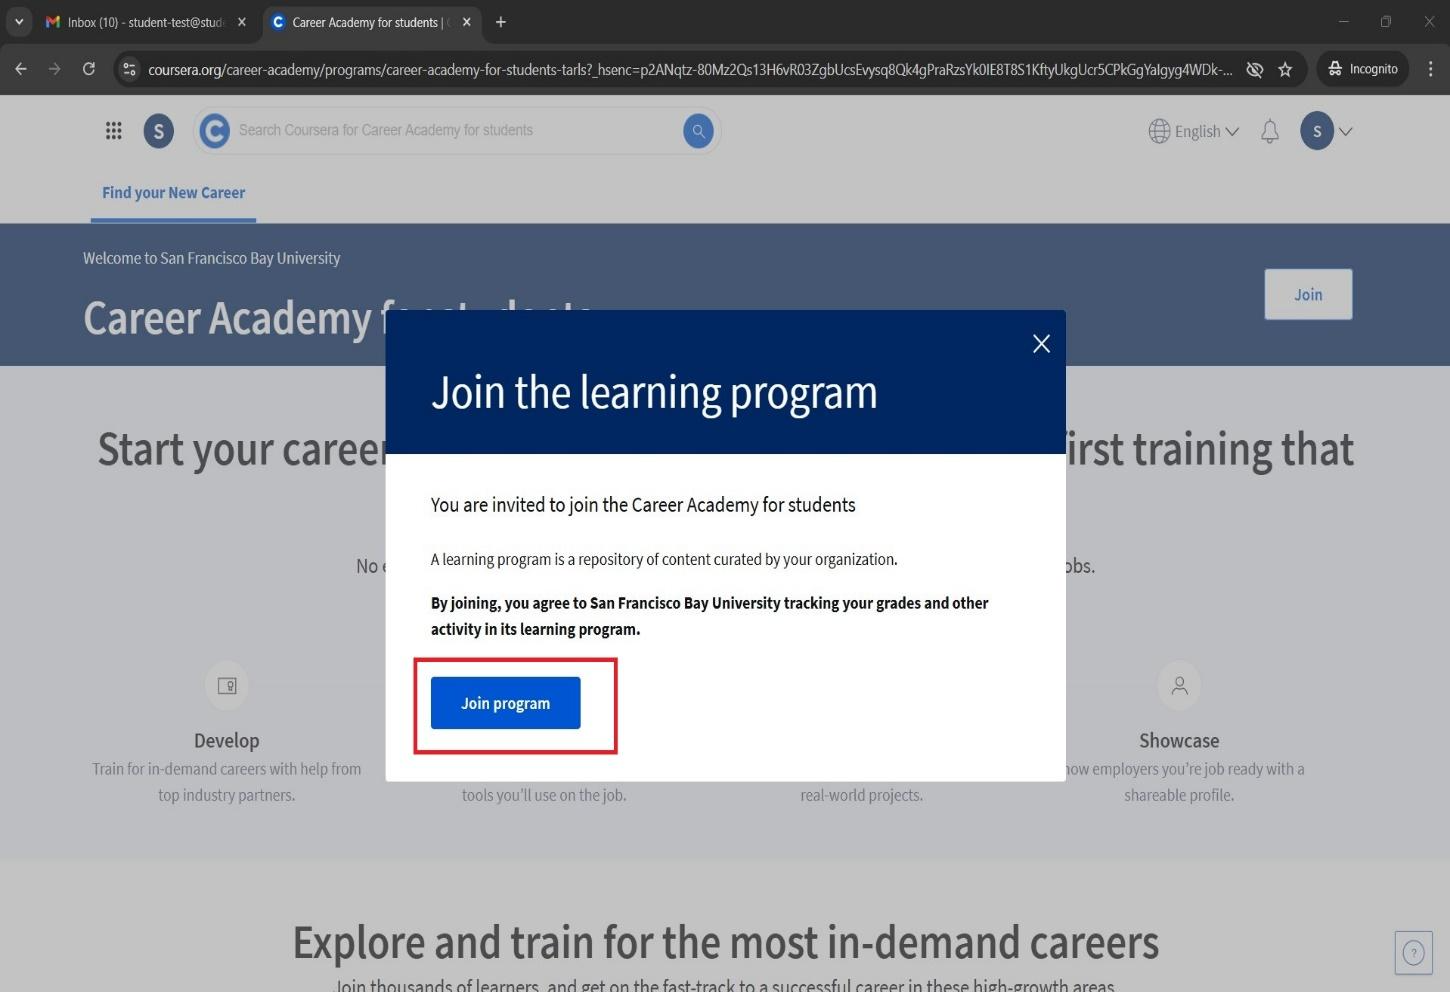Click the third-party cookies blocked eye icon

coord(1254,69)
